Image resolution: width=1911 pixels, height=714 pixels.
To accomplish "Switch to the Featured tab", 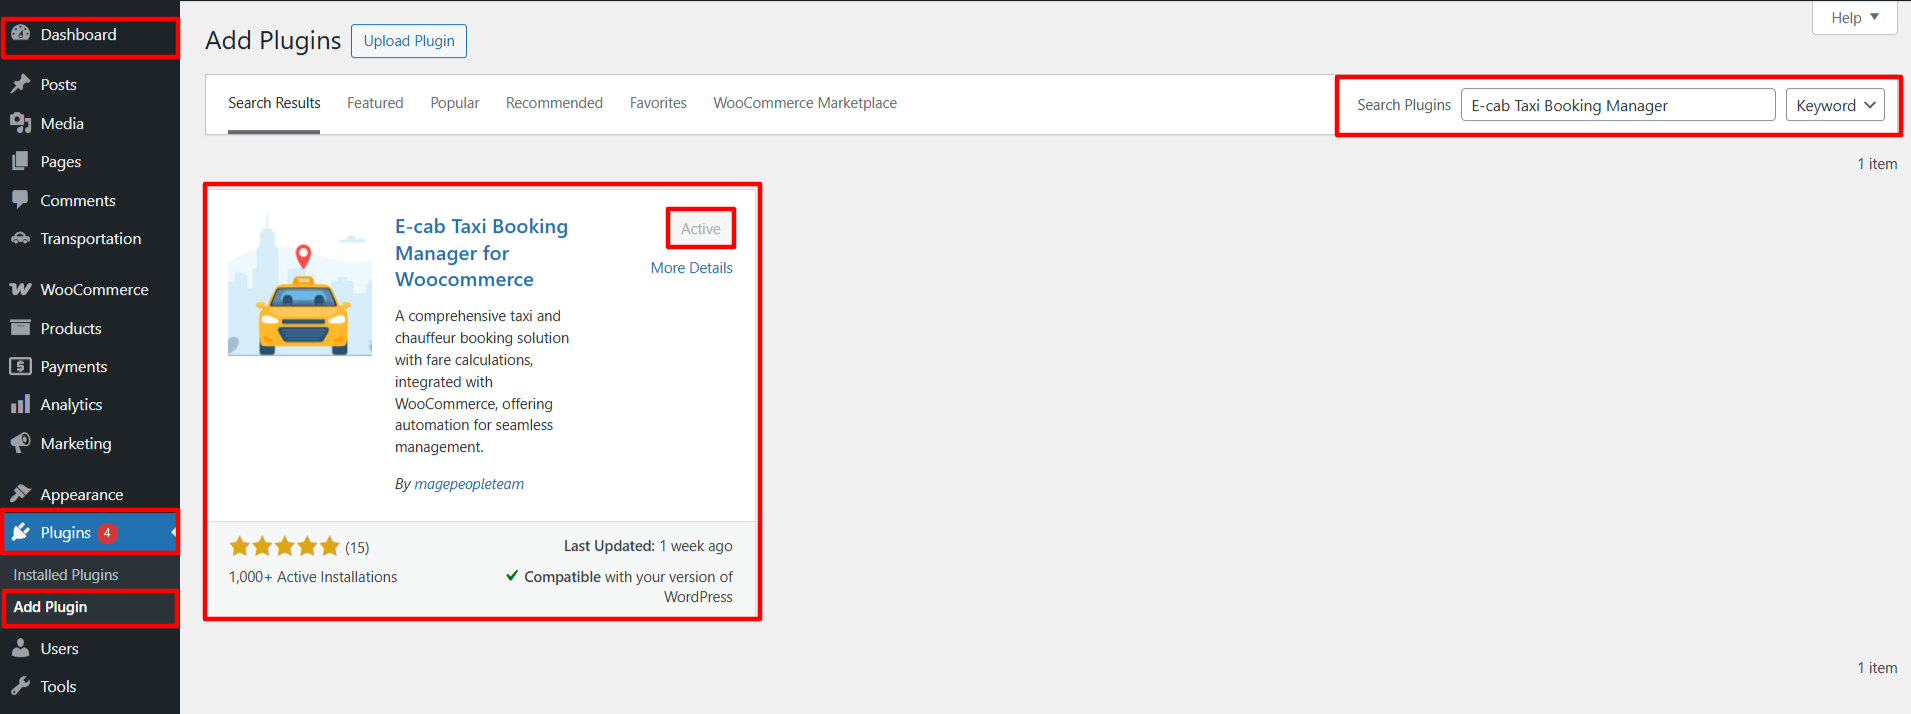I will [375, 103].
